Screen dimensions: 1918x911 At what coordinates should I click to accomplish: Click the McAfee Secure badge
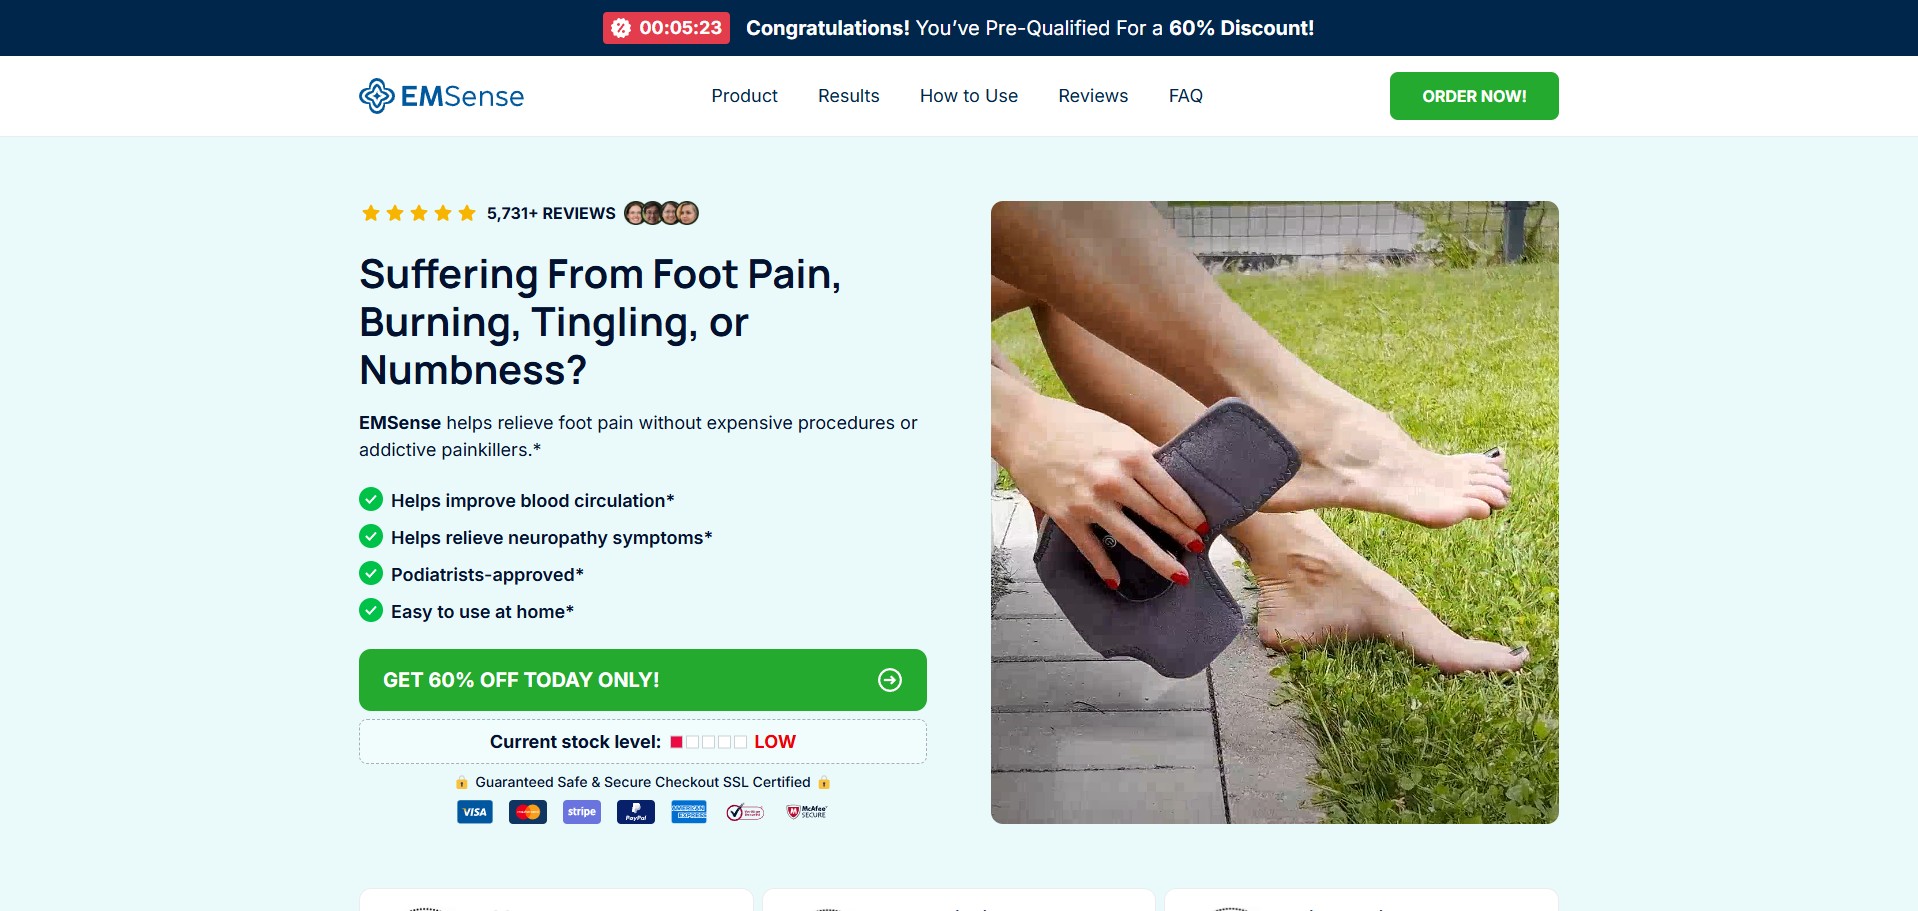click(x=807, y=812)
